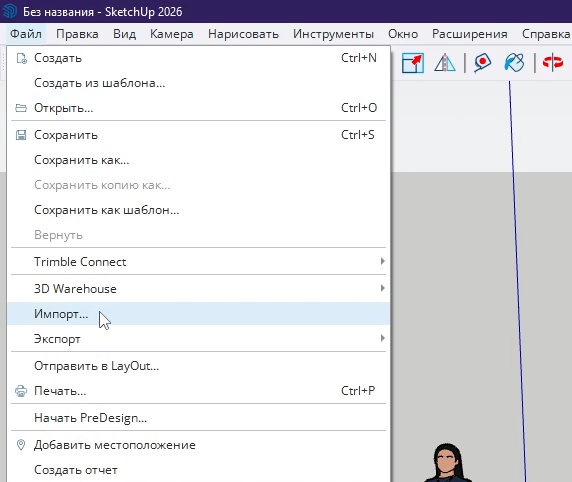
Task: Click the location pin icon in menu
Action: coord(21,445)
